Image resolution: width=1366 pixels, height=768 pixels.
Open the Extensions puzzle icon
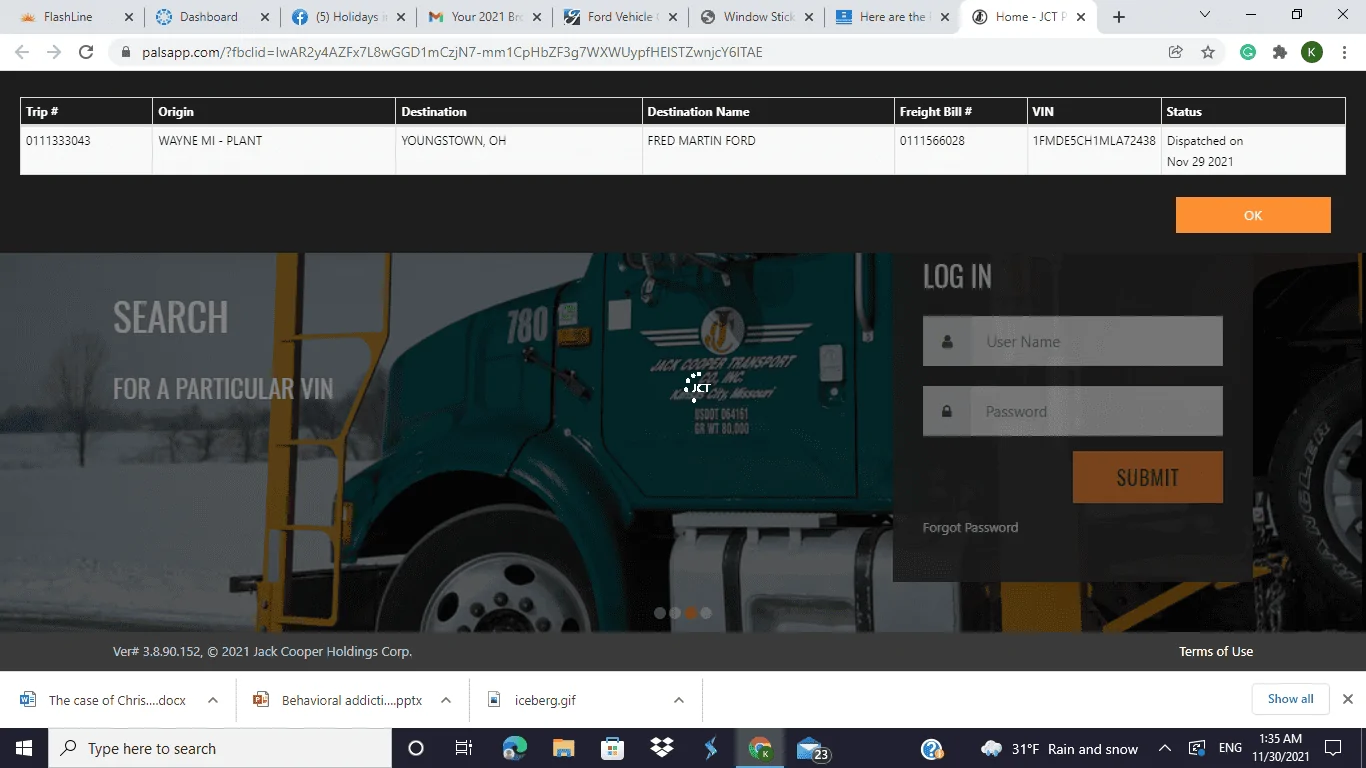(1280, 52)
